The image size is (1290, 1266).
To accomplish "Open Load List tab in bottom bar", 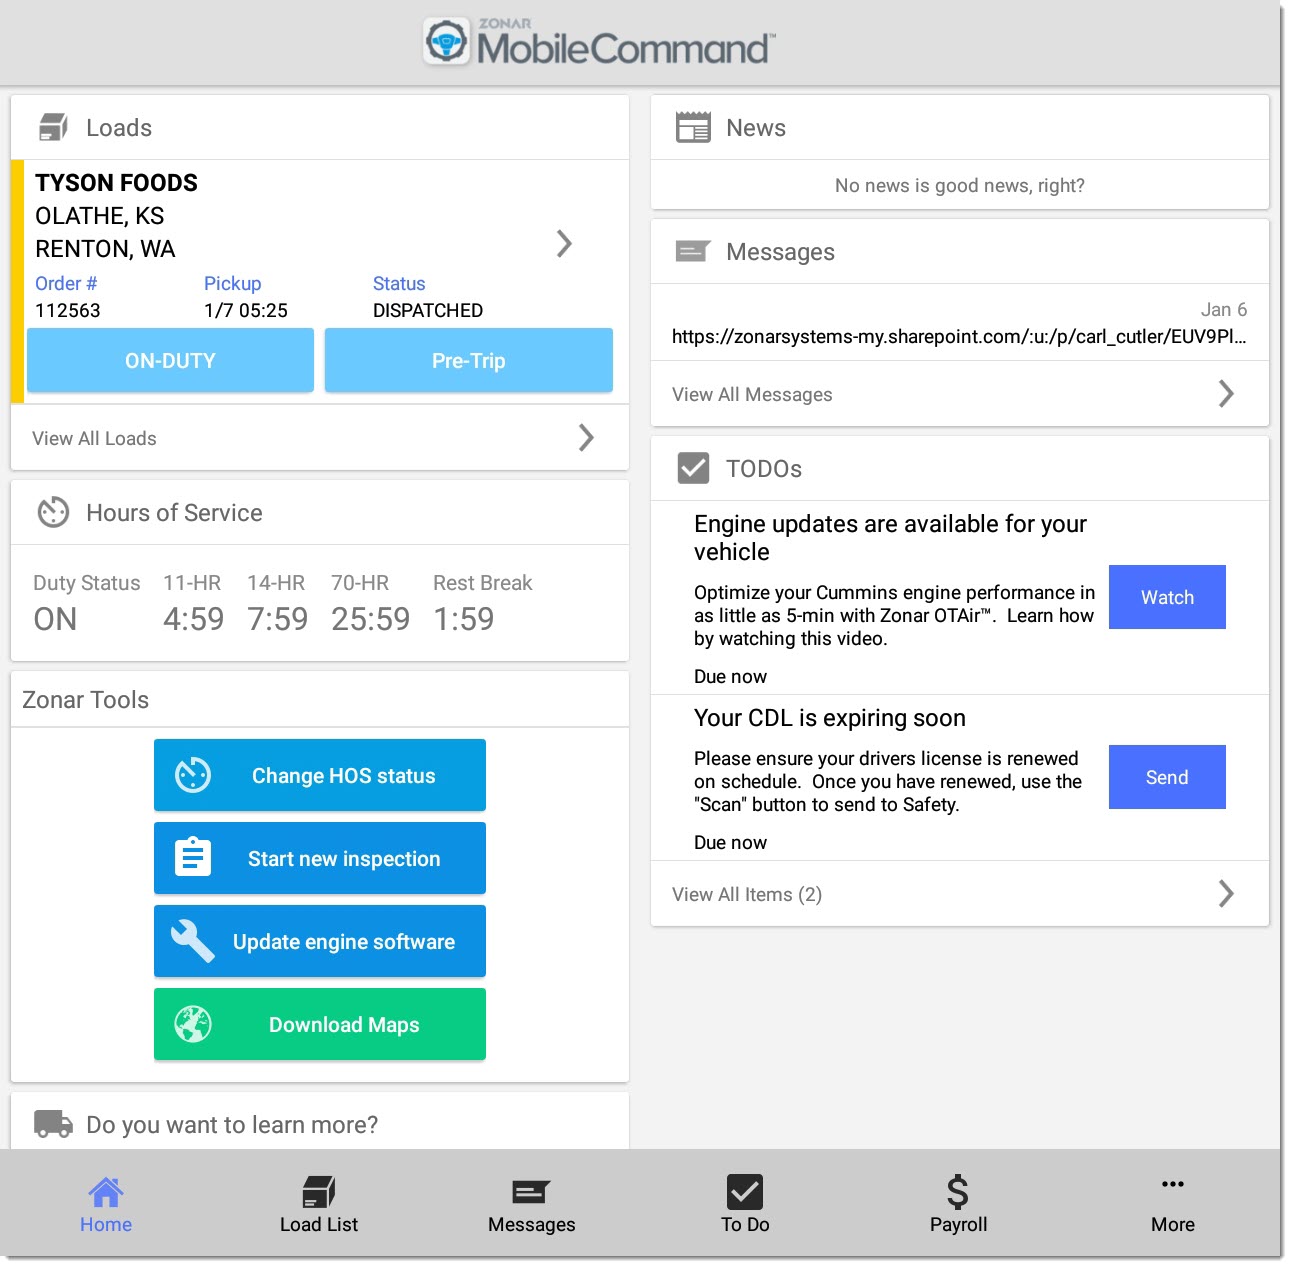I will coord(319,1205).
